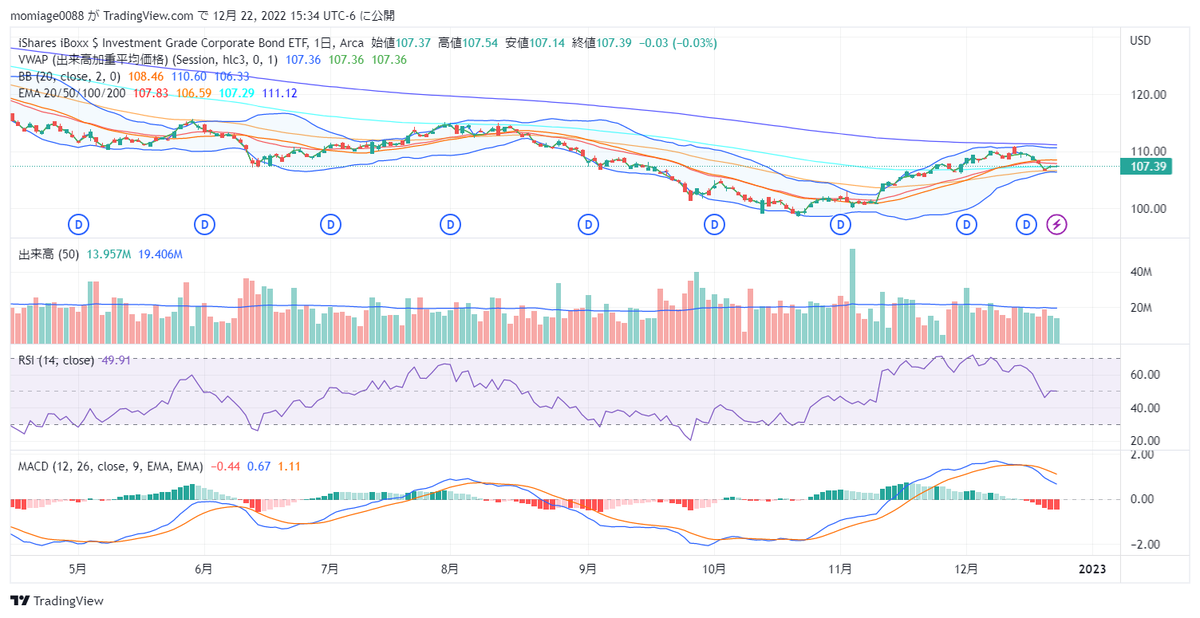Click the USD currency label

[1141, 41]
